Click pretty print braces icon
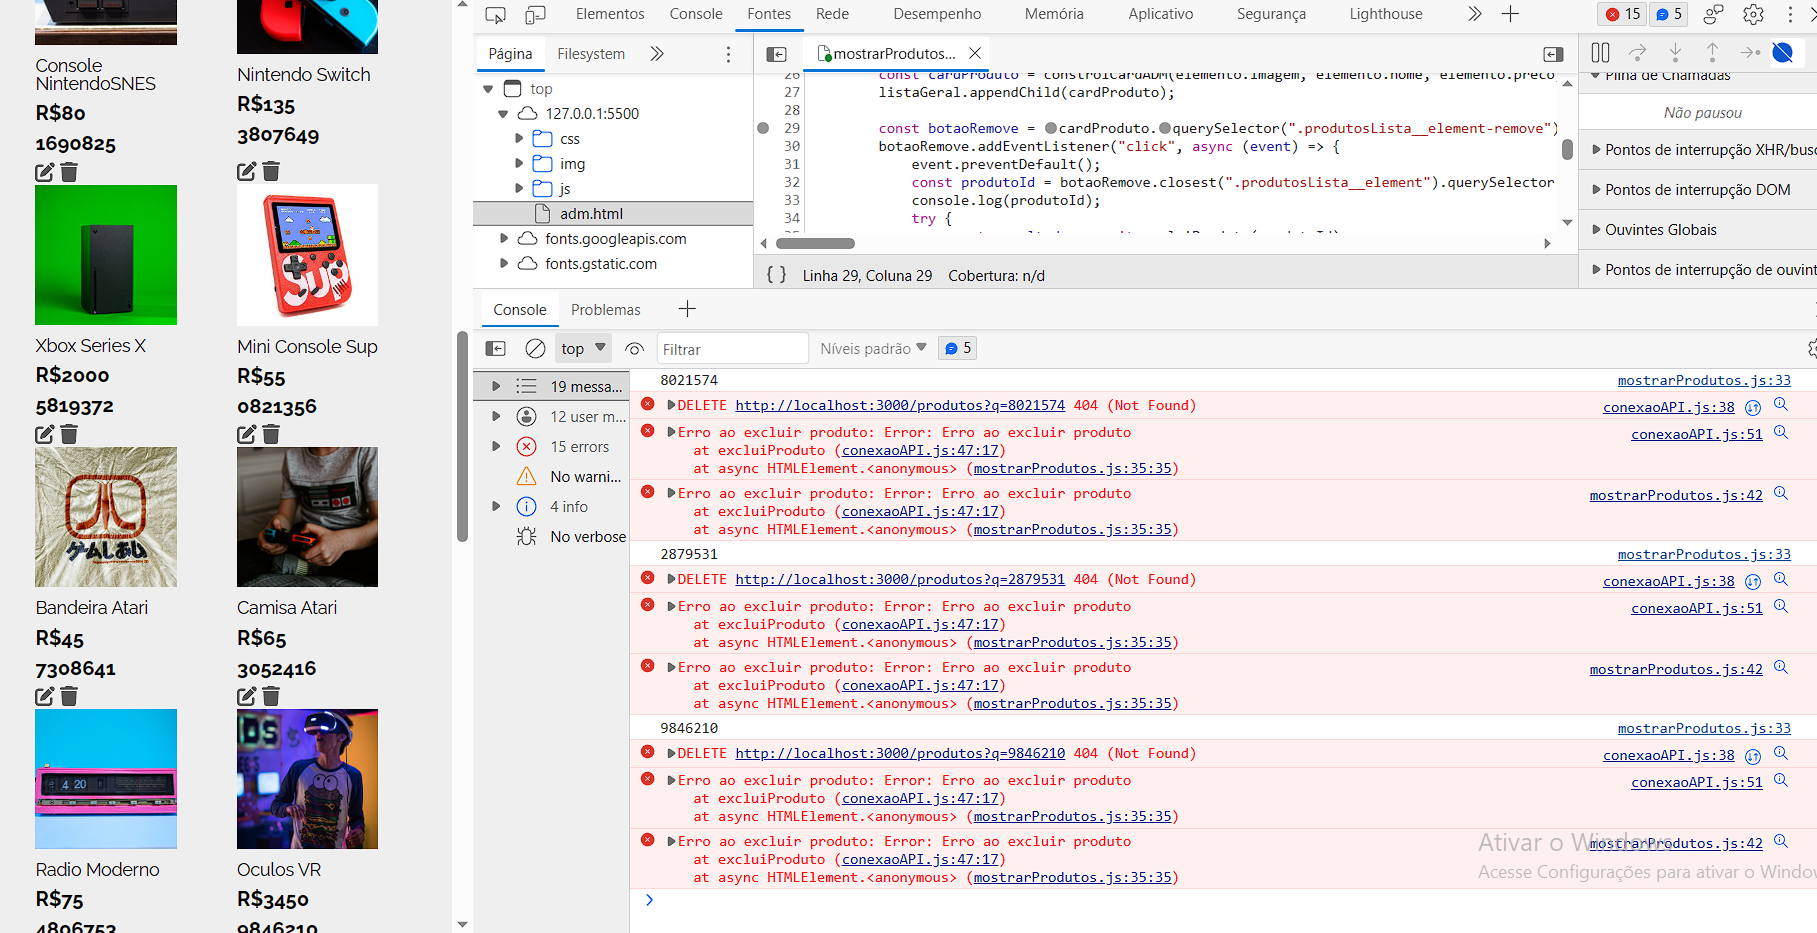 [776, 275]
